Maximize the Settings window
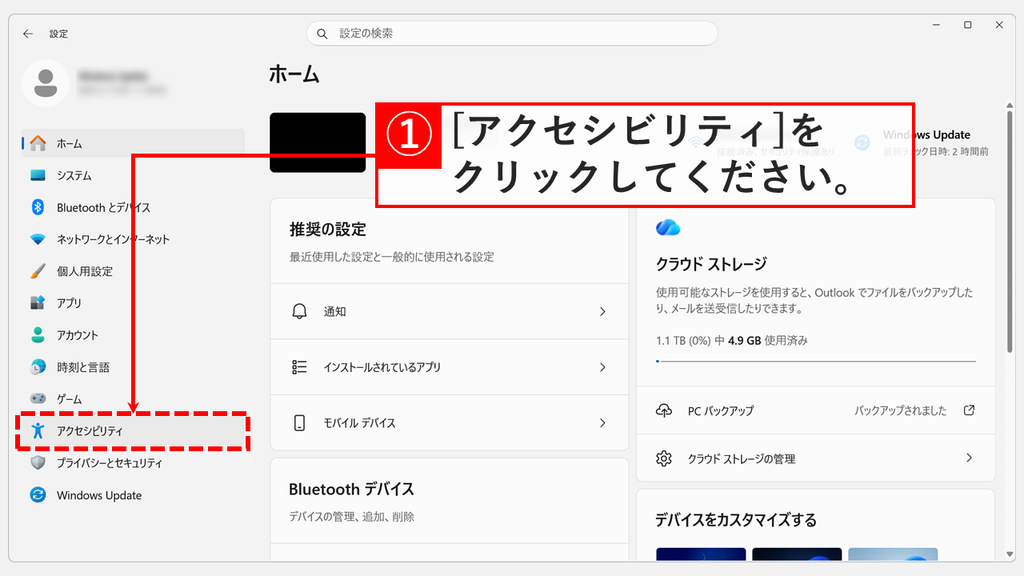 point(968,25)
